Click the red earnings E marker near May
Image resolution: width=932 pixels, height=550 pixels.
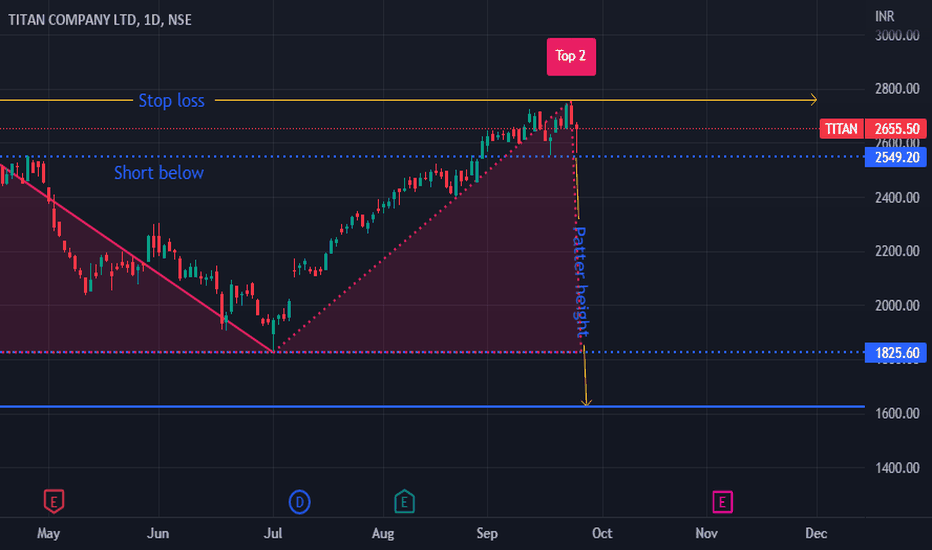pos(53,501)
